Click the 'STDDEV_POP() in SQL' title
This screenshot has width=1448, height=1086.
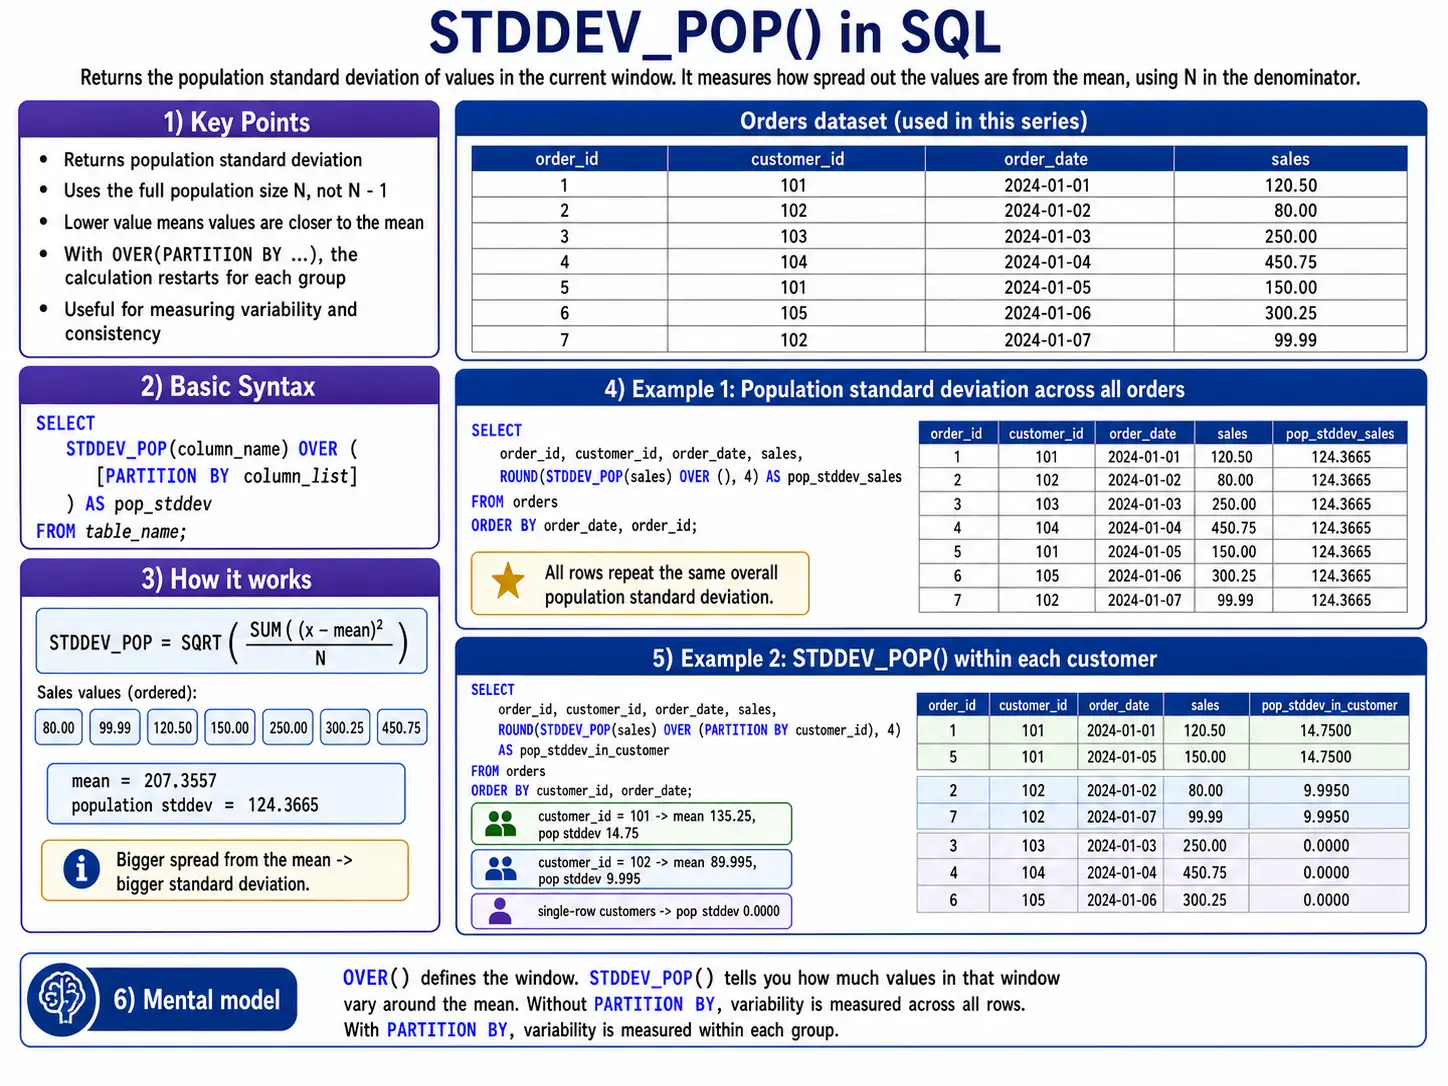point(715,33)
